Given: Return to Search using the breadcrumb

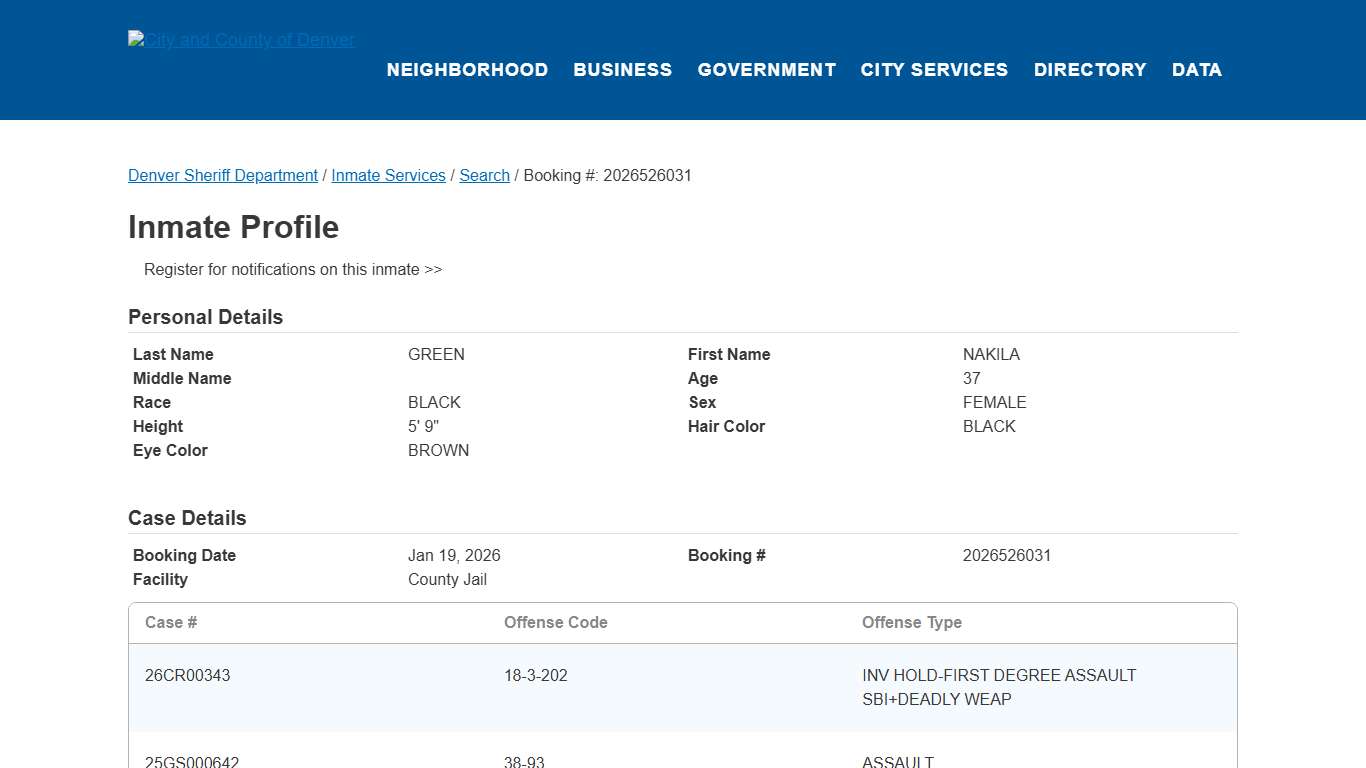Looking at the screenshot, I should click(484, 175).
